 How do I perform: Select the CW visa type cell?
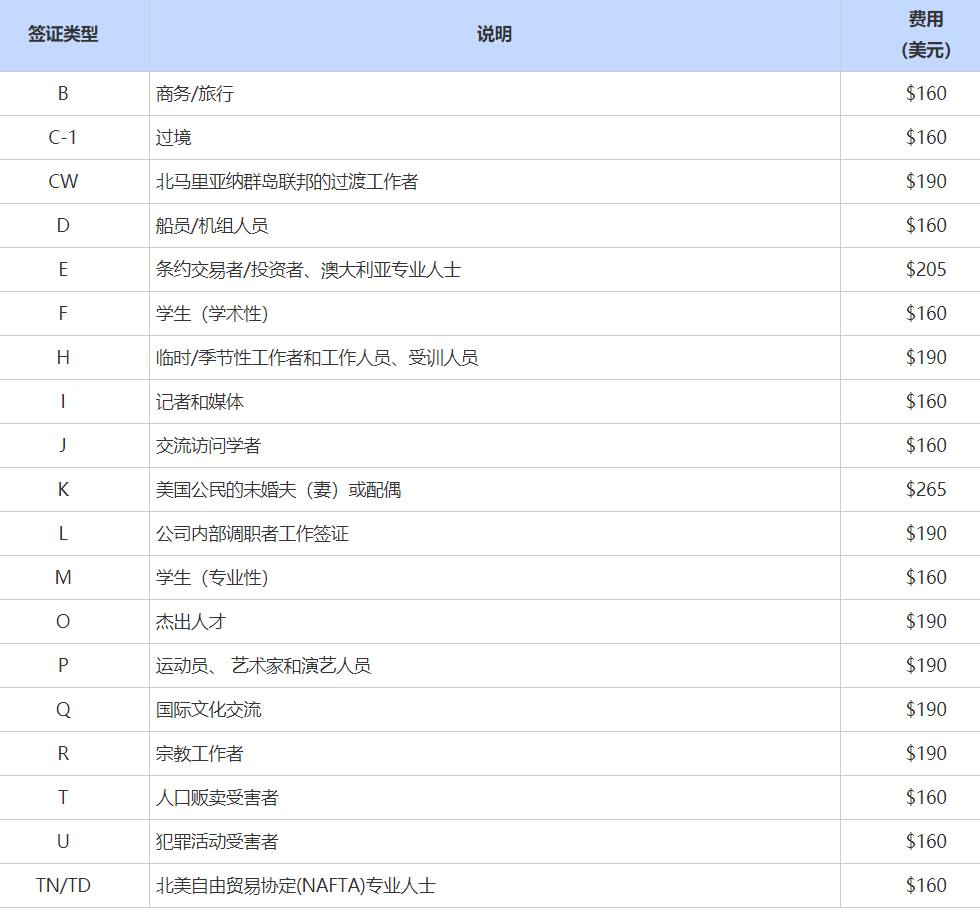63,182
